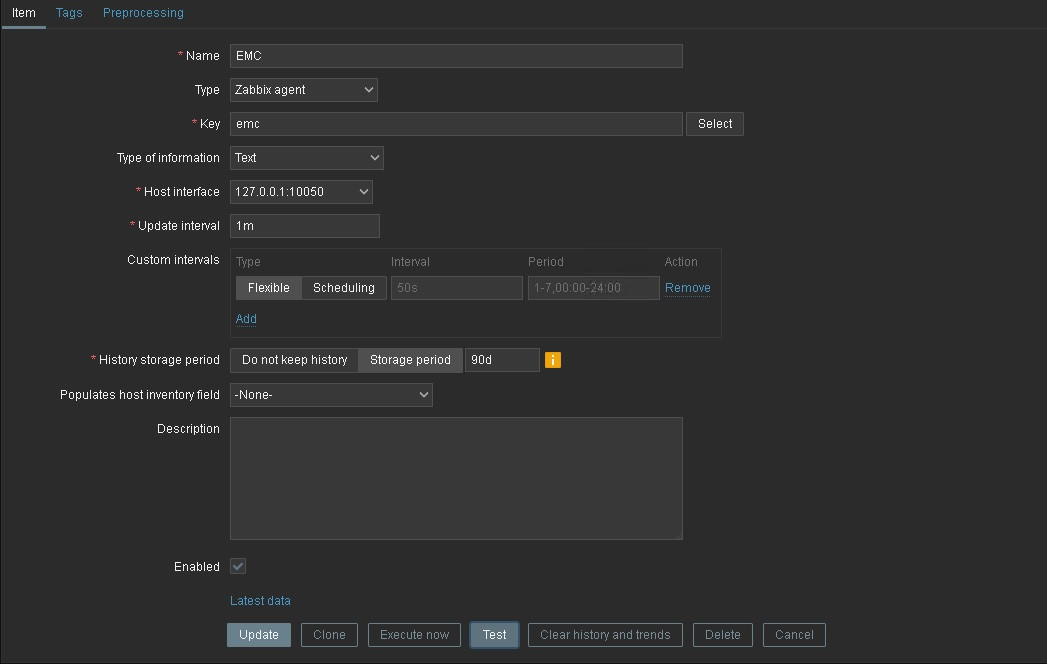Click the Test button
1047x664 pixels.
point(494,635)
